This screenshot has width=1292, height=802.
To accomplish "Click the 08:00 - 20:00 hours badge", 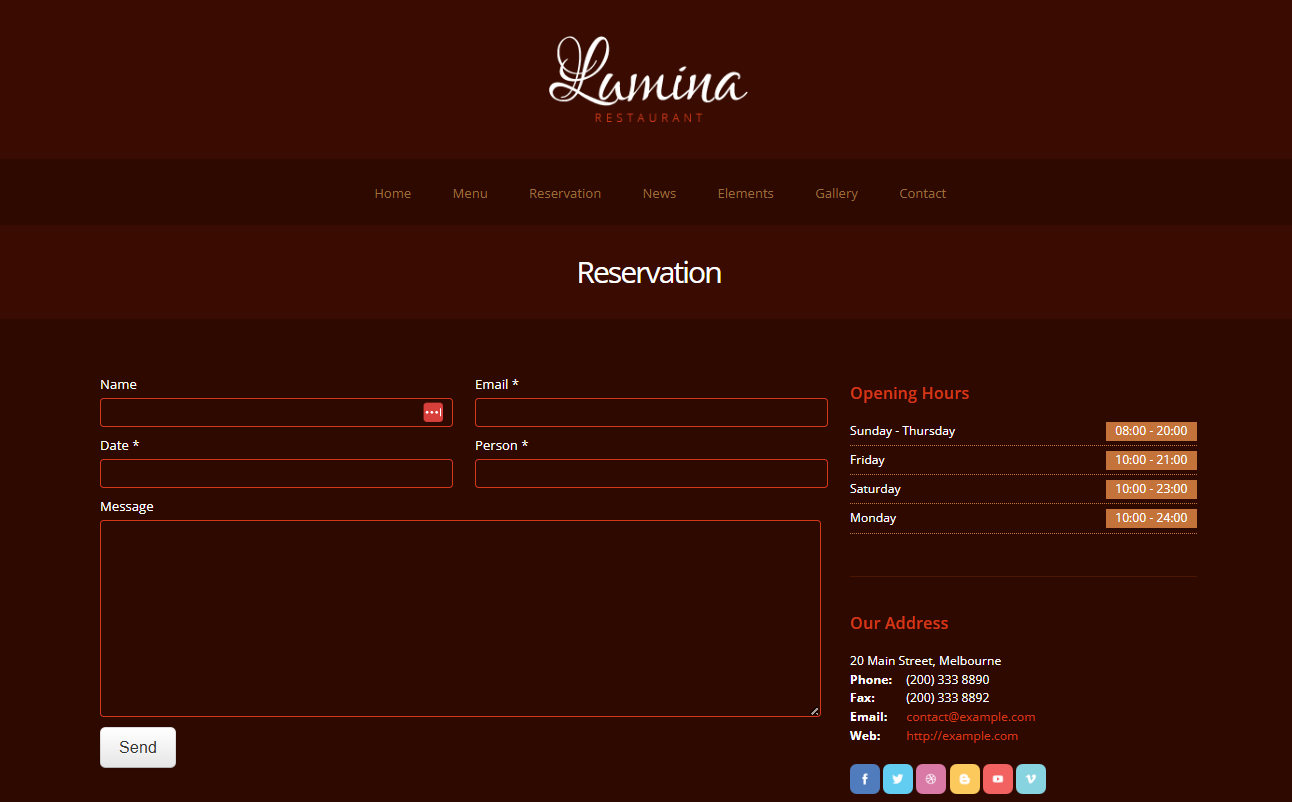I will coord(1151,431).
